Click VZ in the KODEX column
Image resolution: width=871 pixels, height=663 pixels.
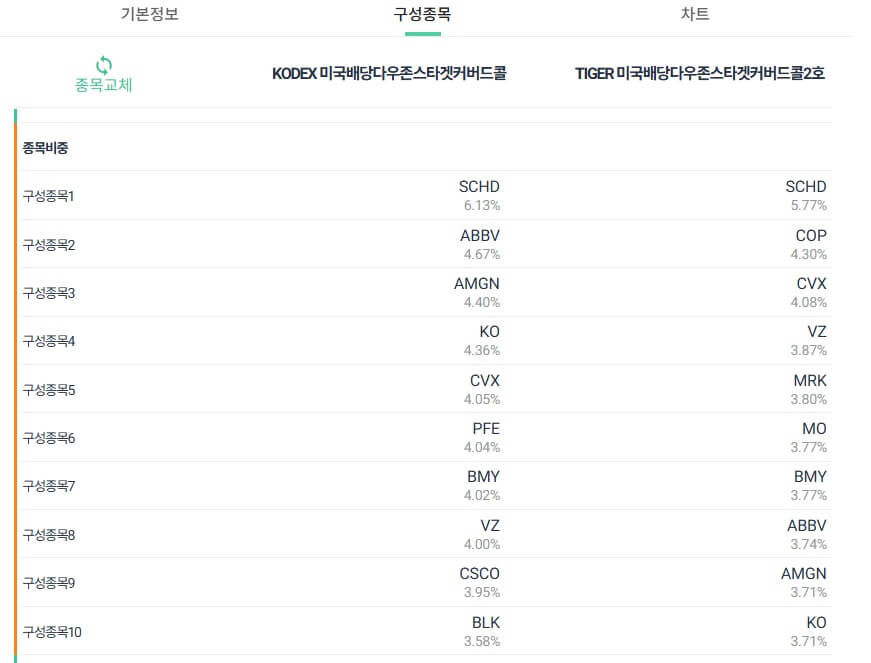coord(490,525)
